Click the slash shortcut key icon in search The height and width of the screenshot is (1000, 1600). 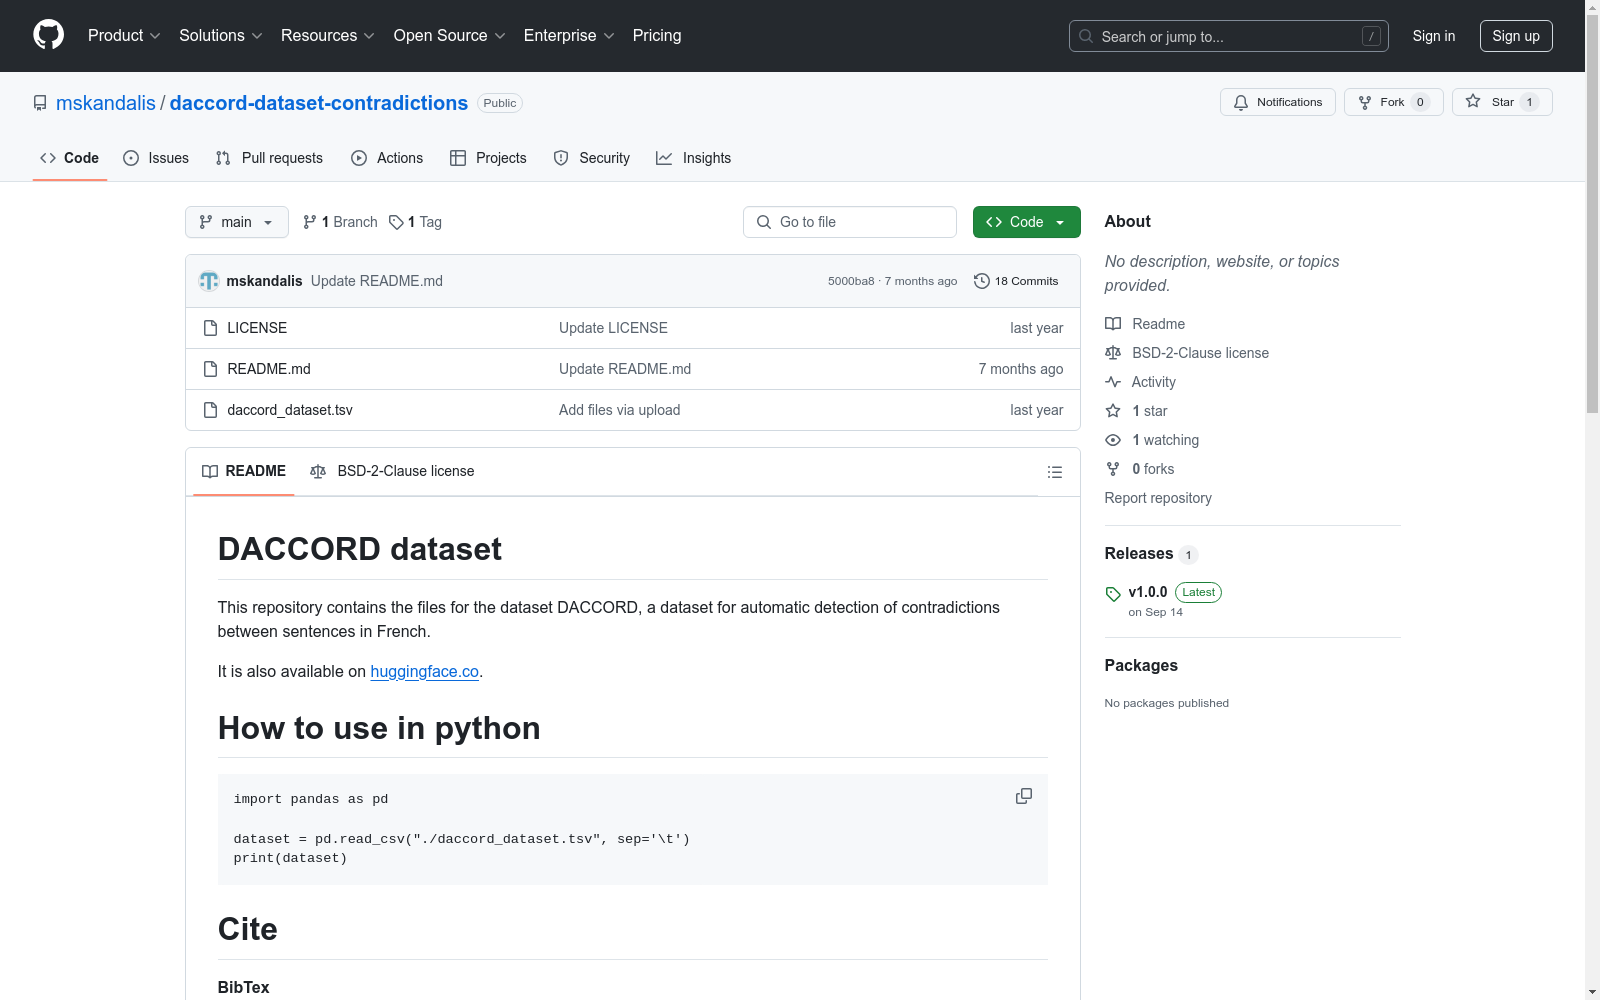1371,36
